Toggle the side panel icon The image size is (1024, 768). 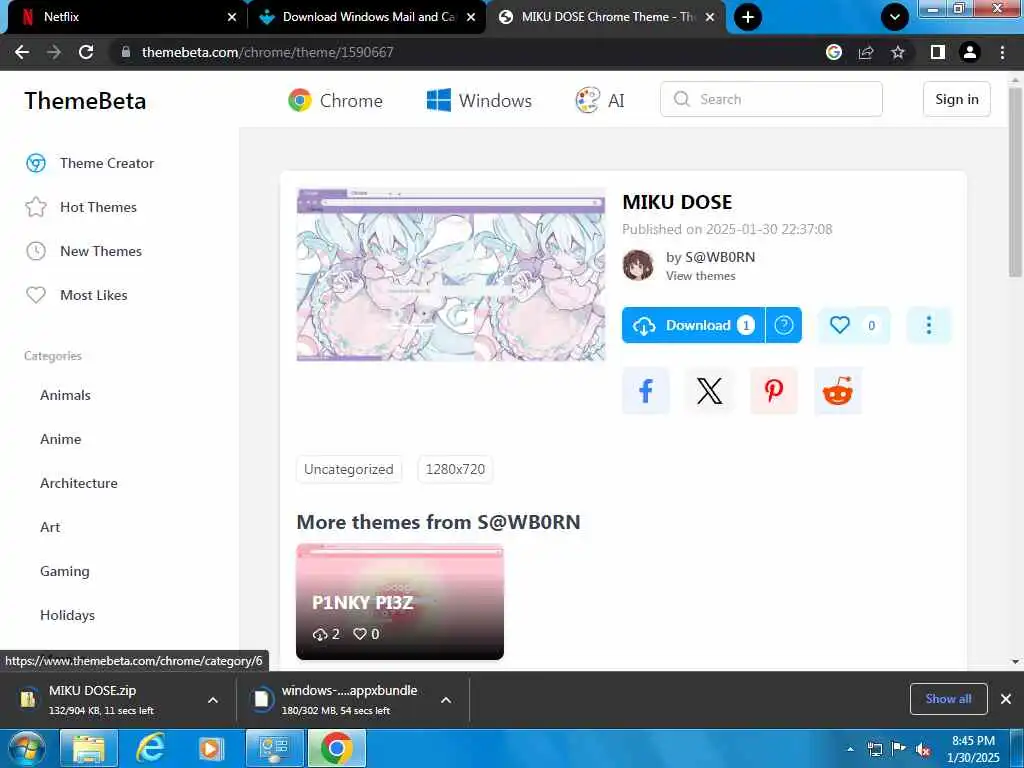click(937, 52)
